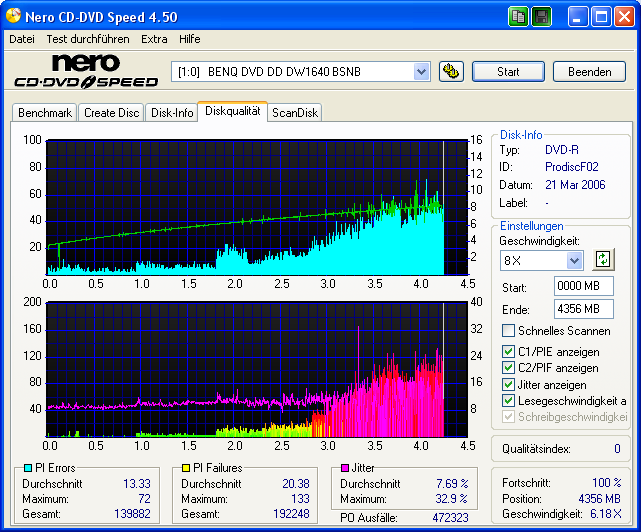Click the green refresh speed icon
The image size is (641, 532).
[x=602, y=260]
